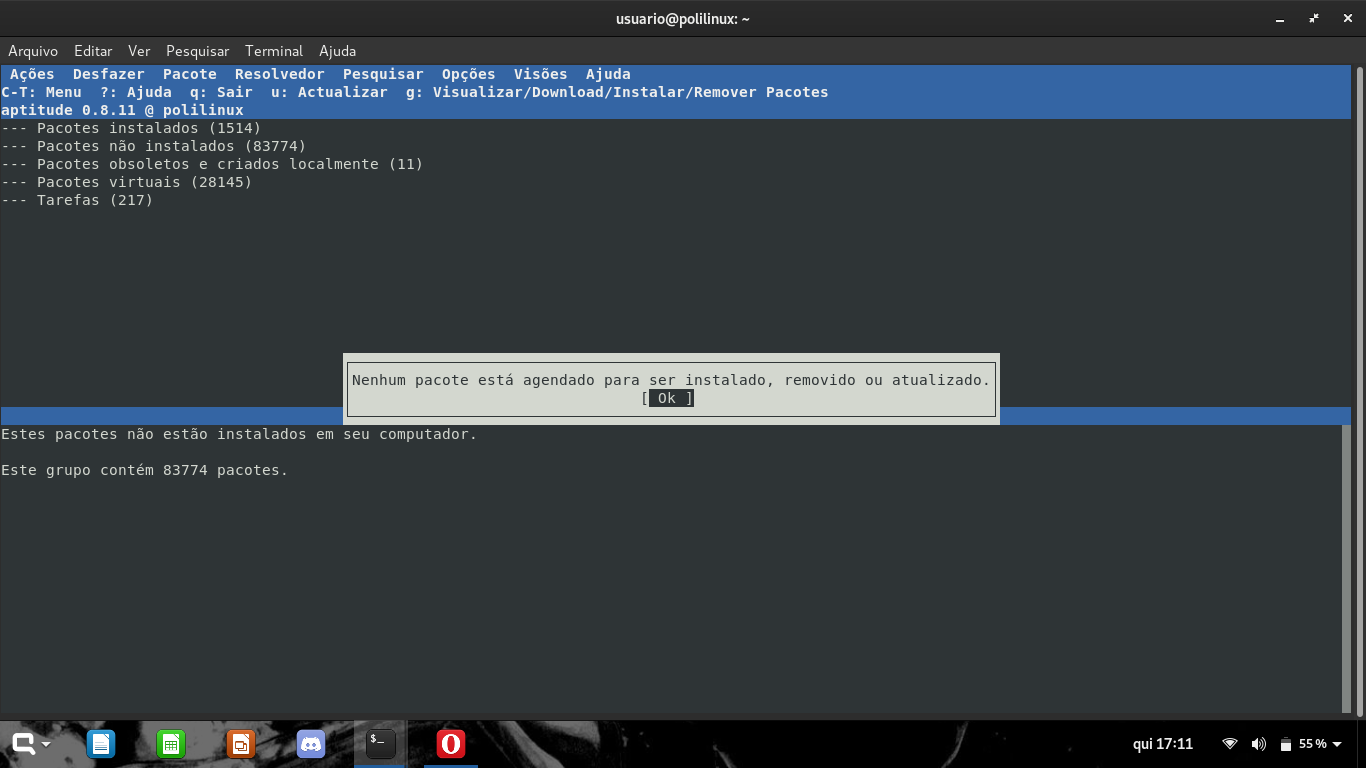Open the aptitude Pacote menu
Image resolution: width=1366 pixels, height=768 pixels.
190,74
